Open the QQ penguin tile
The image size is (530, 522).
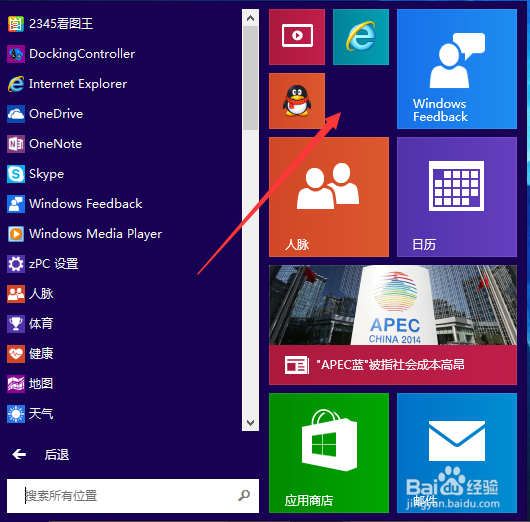pyautogui.click(x=297, y=101)
